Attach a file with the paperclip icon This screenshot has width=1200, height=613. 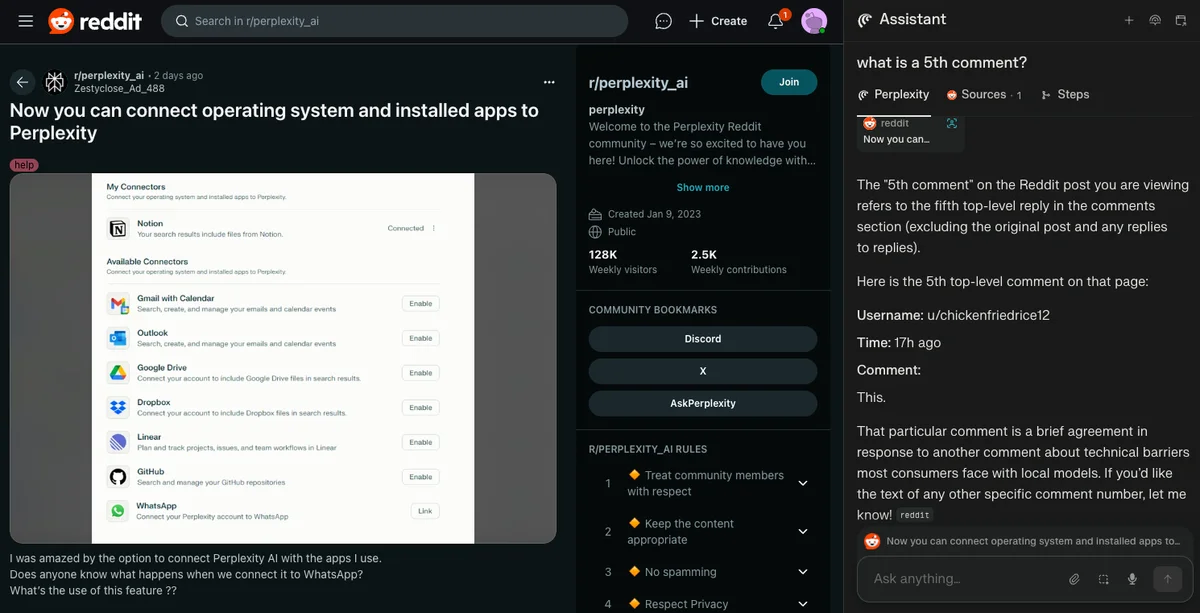tap(1074, 579)
